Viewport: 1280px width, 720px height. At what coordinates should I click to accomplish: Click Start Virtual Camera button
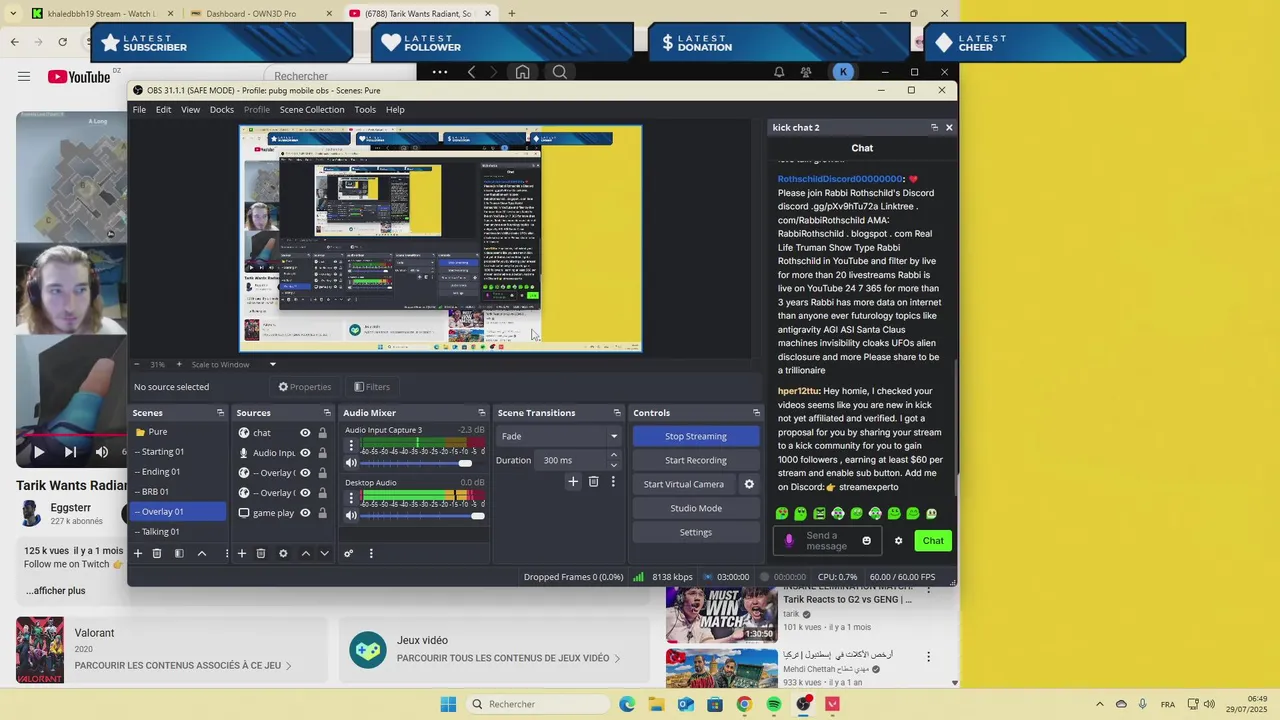684,484
